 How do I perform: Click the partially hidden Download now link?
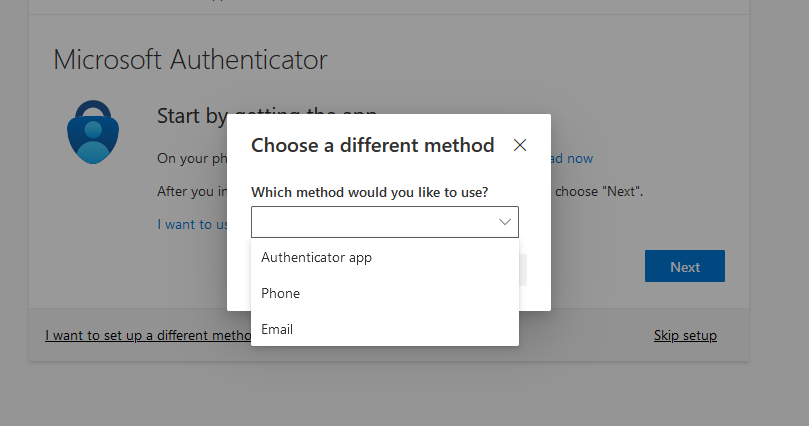[x=572, y=158]
